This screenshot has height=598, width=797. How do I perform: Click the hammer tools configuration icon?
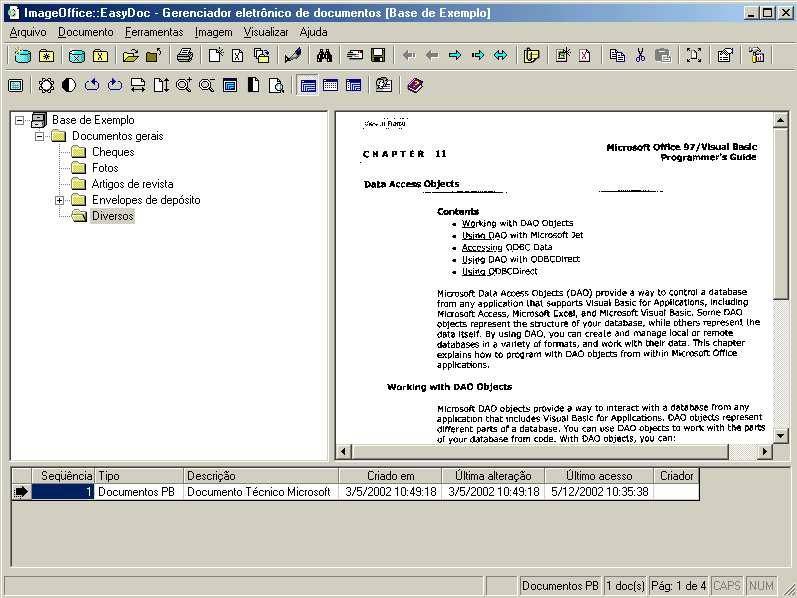click(756, 55)
